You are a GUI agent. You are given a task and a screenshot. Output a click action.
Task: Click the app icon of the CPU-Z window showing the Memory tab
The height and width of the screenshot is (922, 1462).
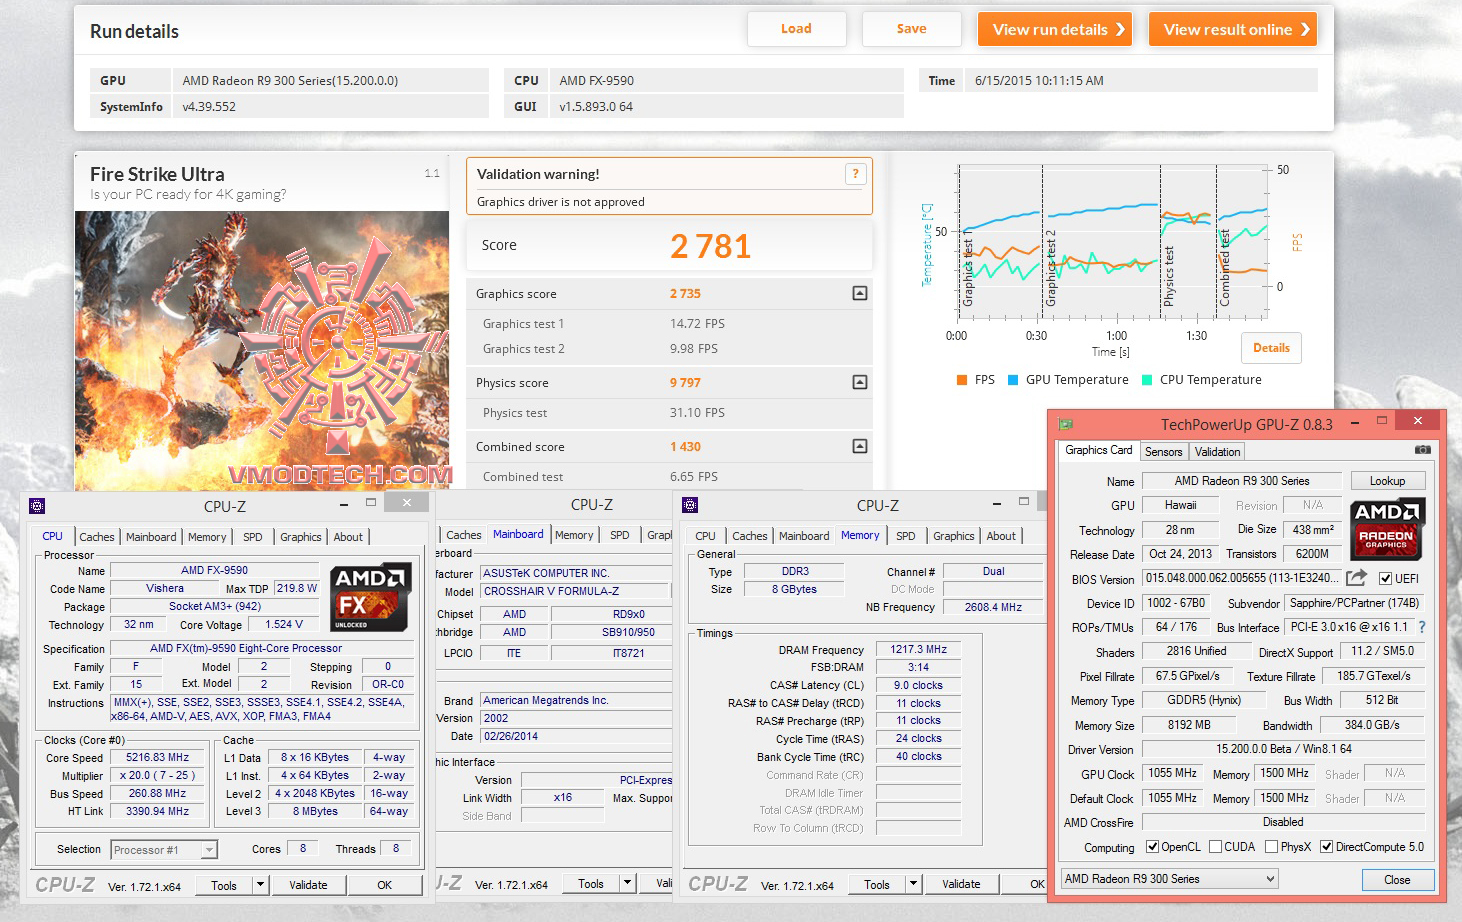[x=689, y=505]
